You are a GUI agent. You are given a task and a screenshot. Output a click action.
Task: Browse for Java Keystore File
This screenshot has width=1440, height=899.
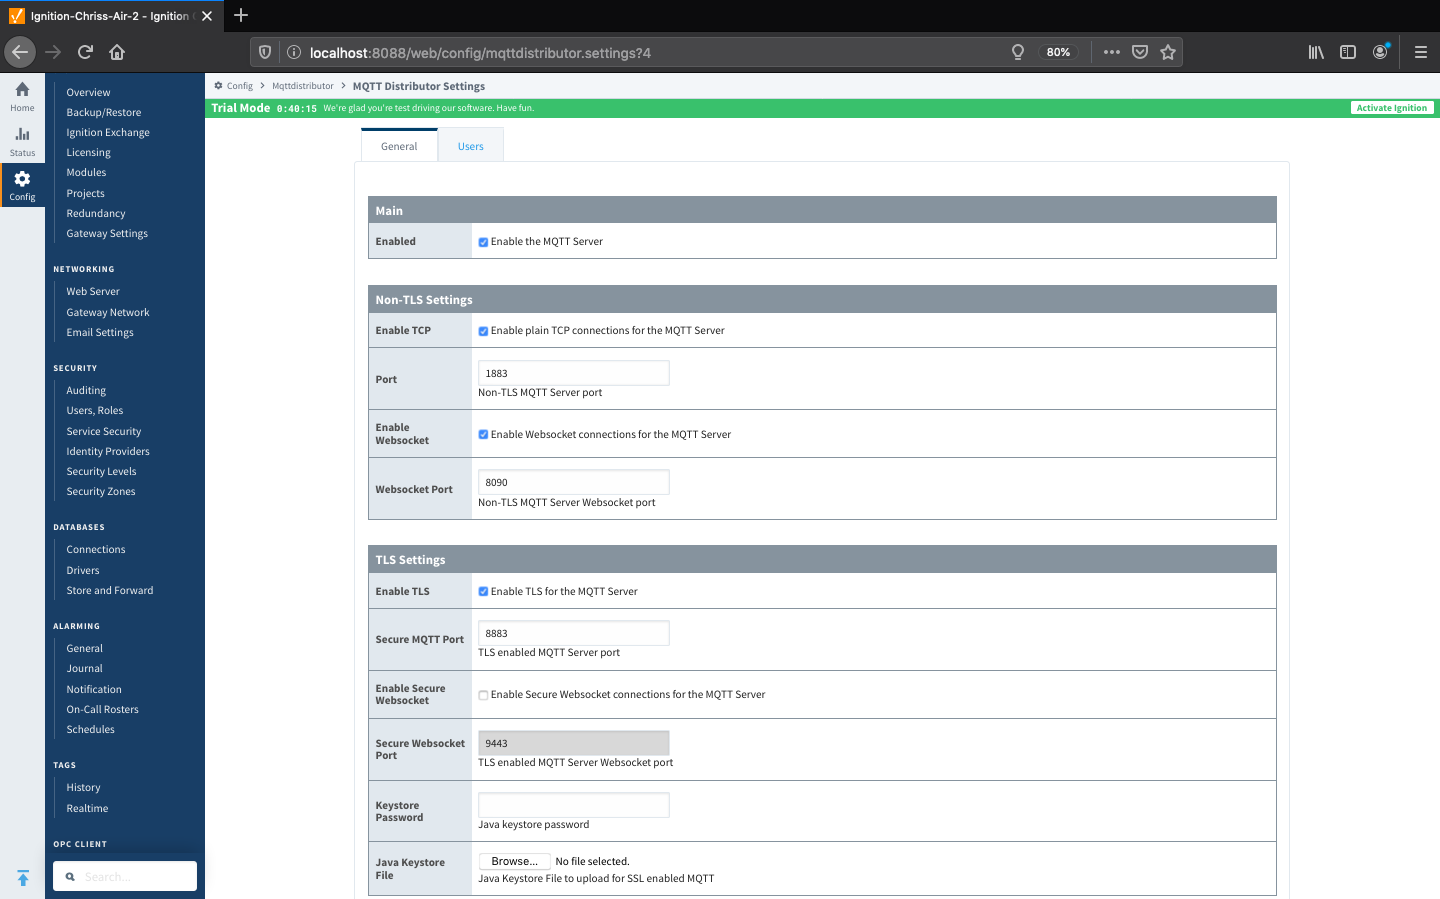click(x=514, y=861)
